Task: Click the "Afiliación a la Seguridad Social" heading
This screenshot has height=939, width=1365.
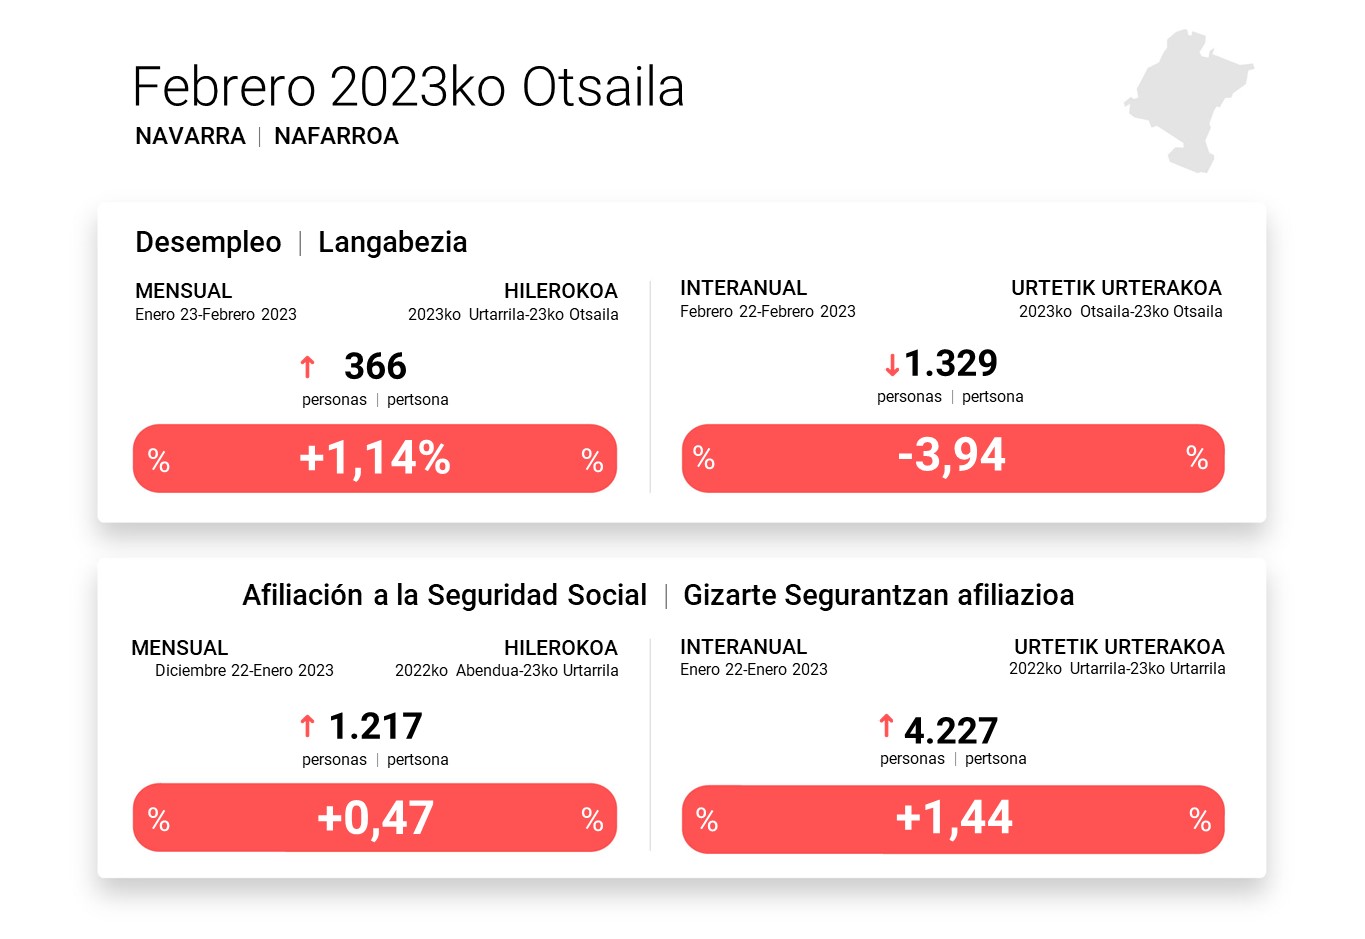Action: [444, 595]
